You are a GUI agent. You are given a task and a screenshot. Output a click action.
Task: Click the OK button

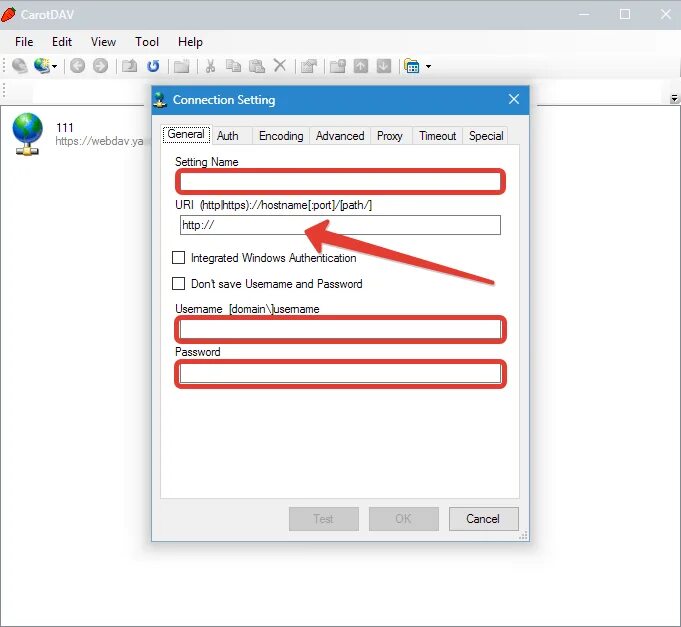[404, 519]
